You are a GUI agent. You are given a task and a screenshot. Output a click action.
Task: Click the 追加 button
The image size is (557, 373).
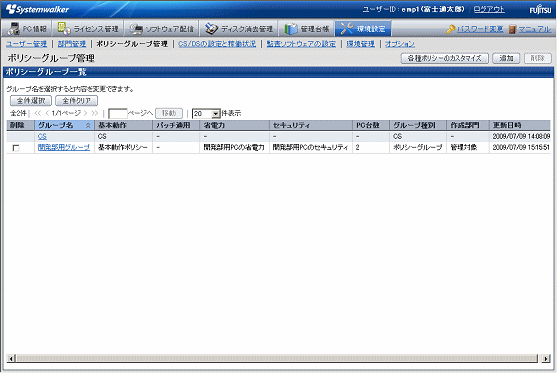click(506, 58)
